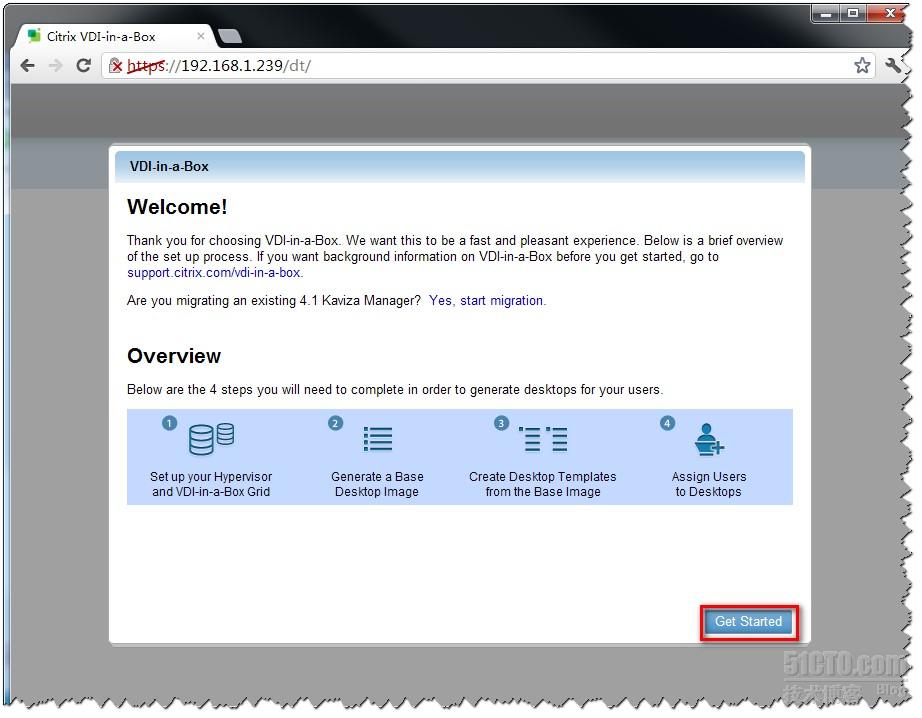
Task: Click the desktop templates icon for step 3
Action: tap(543, 439)
